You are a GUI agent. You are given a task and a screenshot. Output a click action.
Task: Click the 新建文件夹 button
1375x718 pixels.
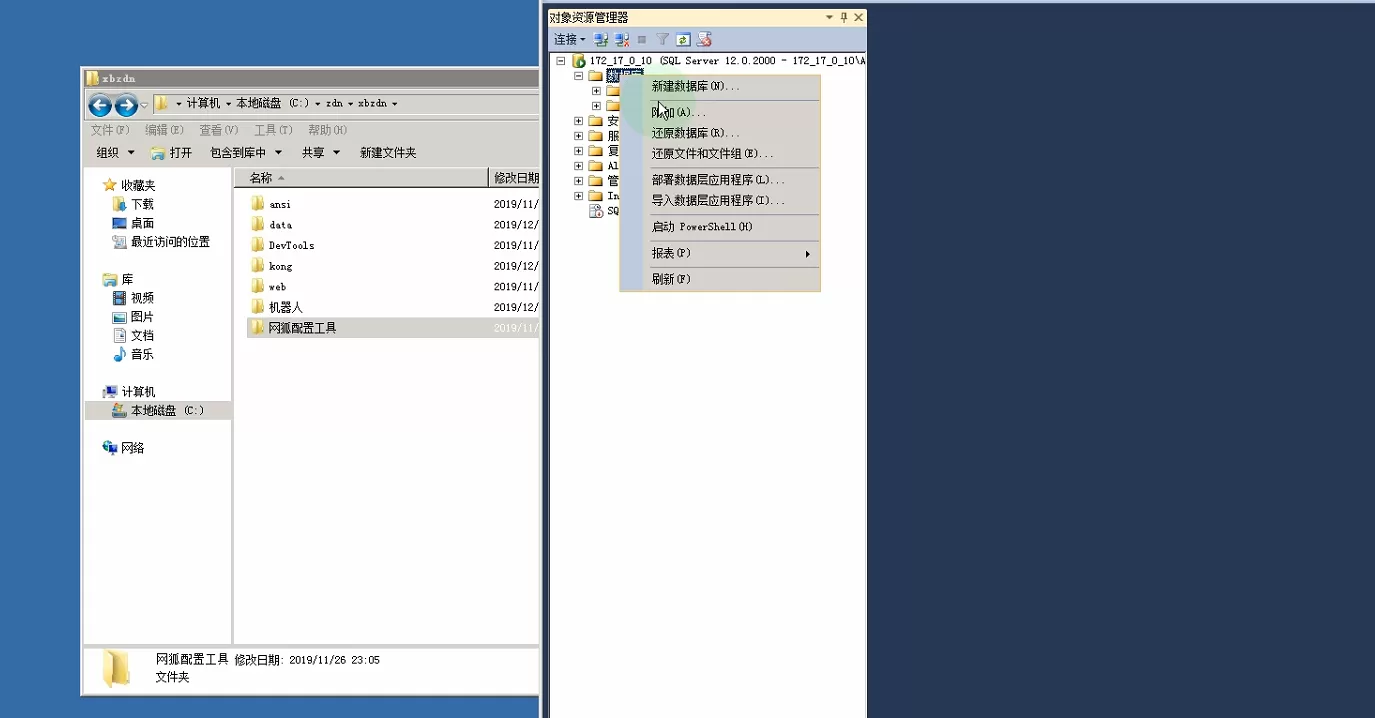(x=388, y=153)
